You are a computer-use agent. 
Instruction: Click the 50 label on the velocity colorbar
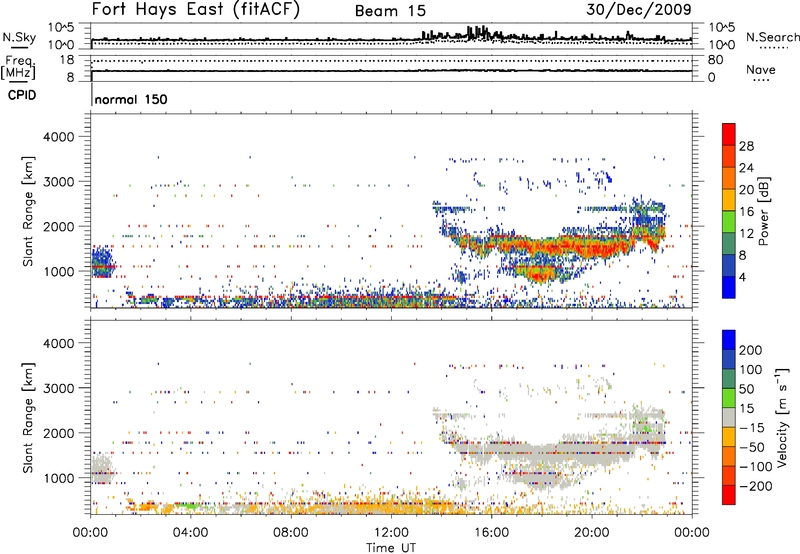tap(747, 389)
